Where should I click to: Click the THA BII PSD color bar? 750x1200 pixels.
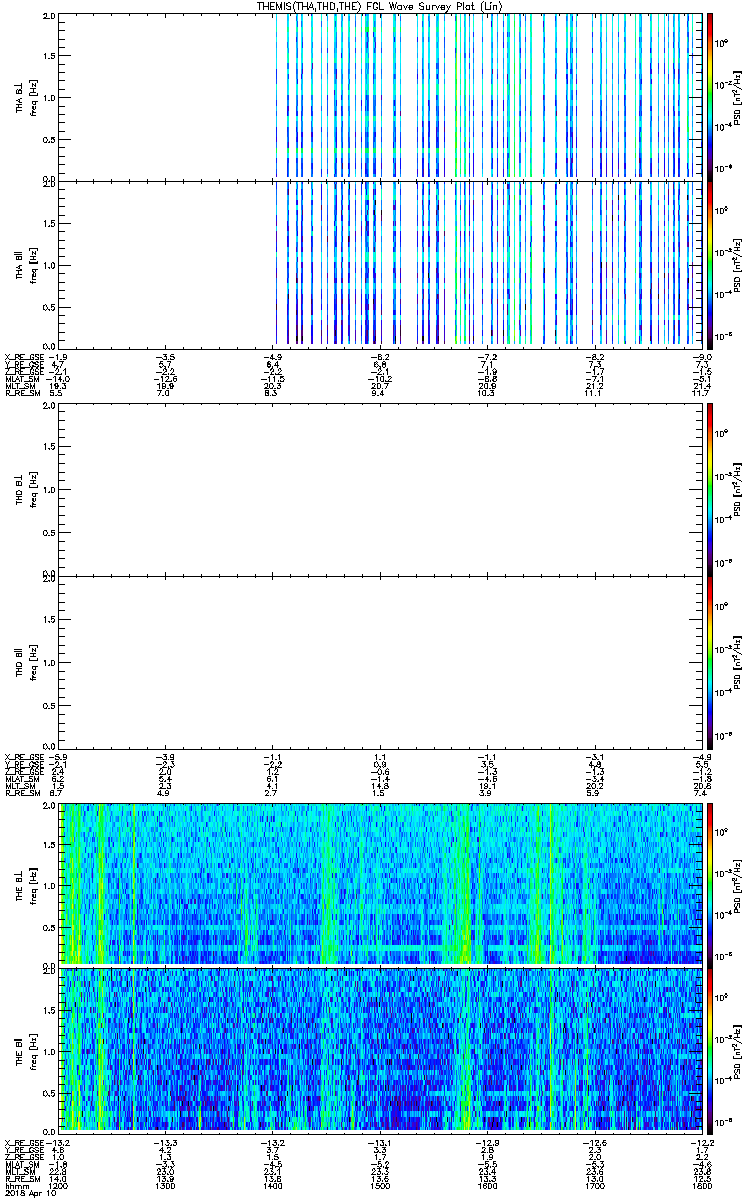[x=710, y=264]
